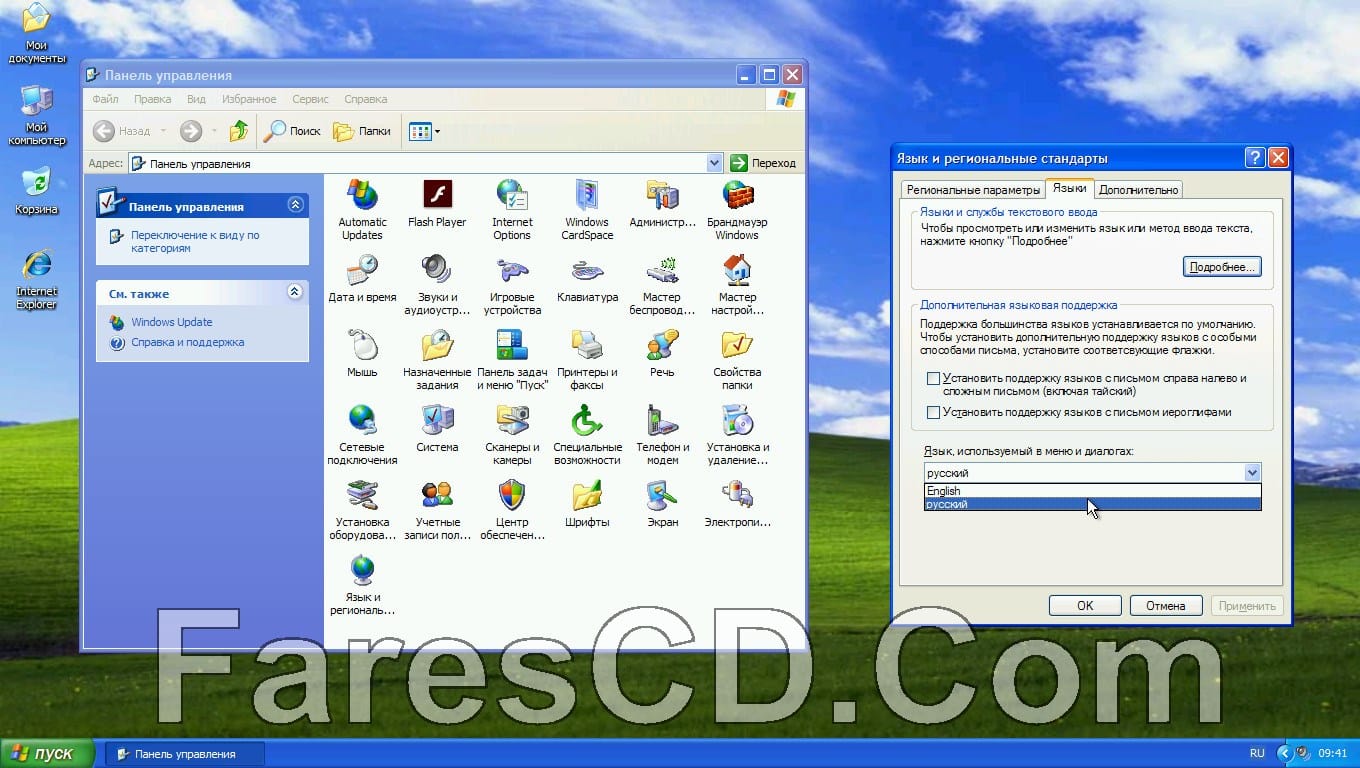Open the Файл menu
Image resolution: width=1360 pixels, height=768 pixels.
105,99
